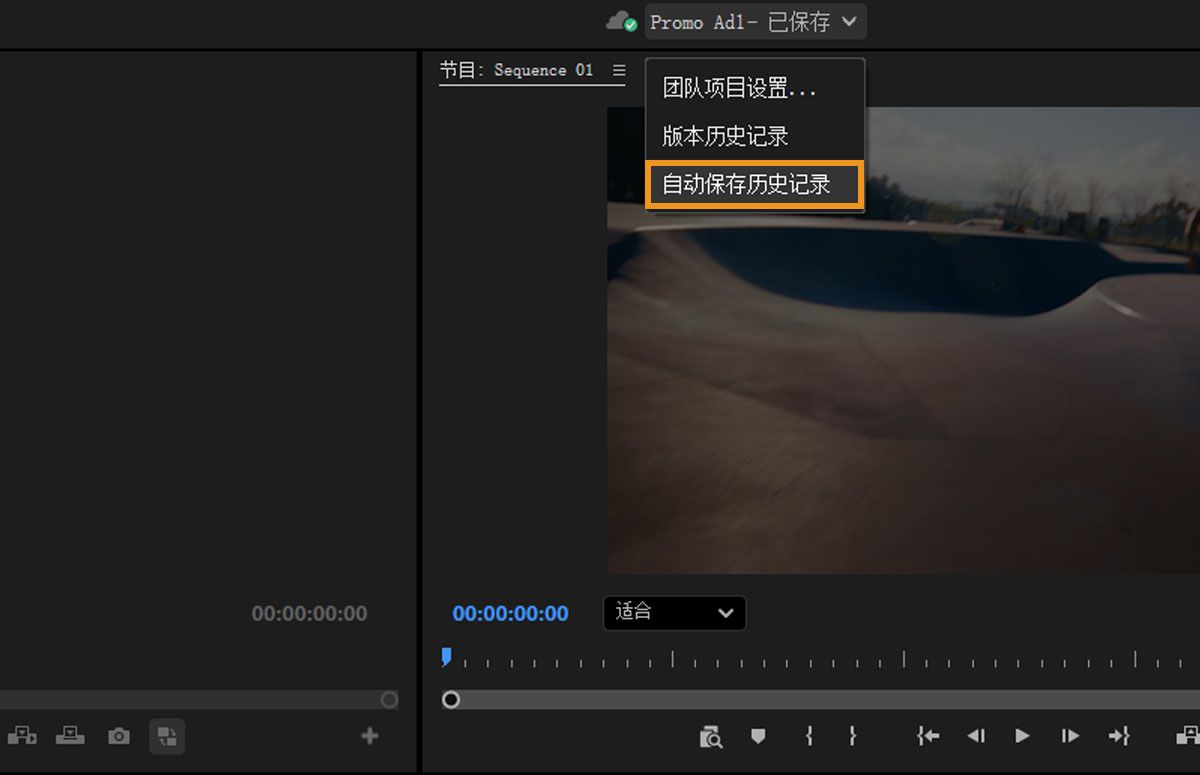Click the Export Frame camera icon
1200x775 pixels.
coord(118,736)
